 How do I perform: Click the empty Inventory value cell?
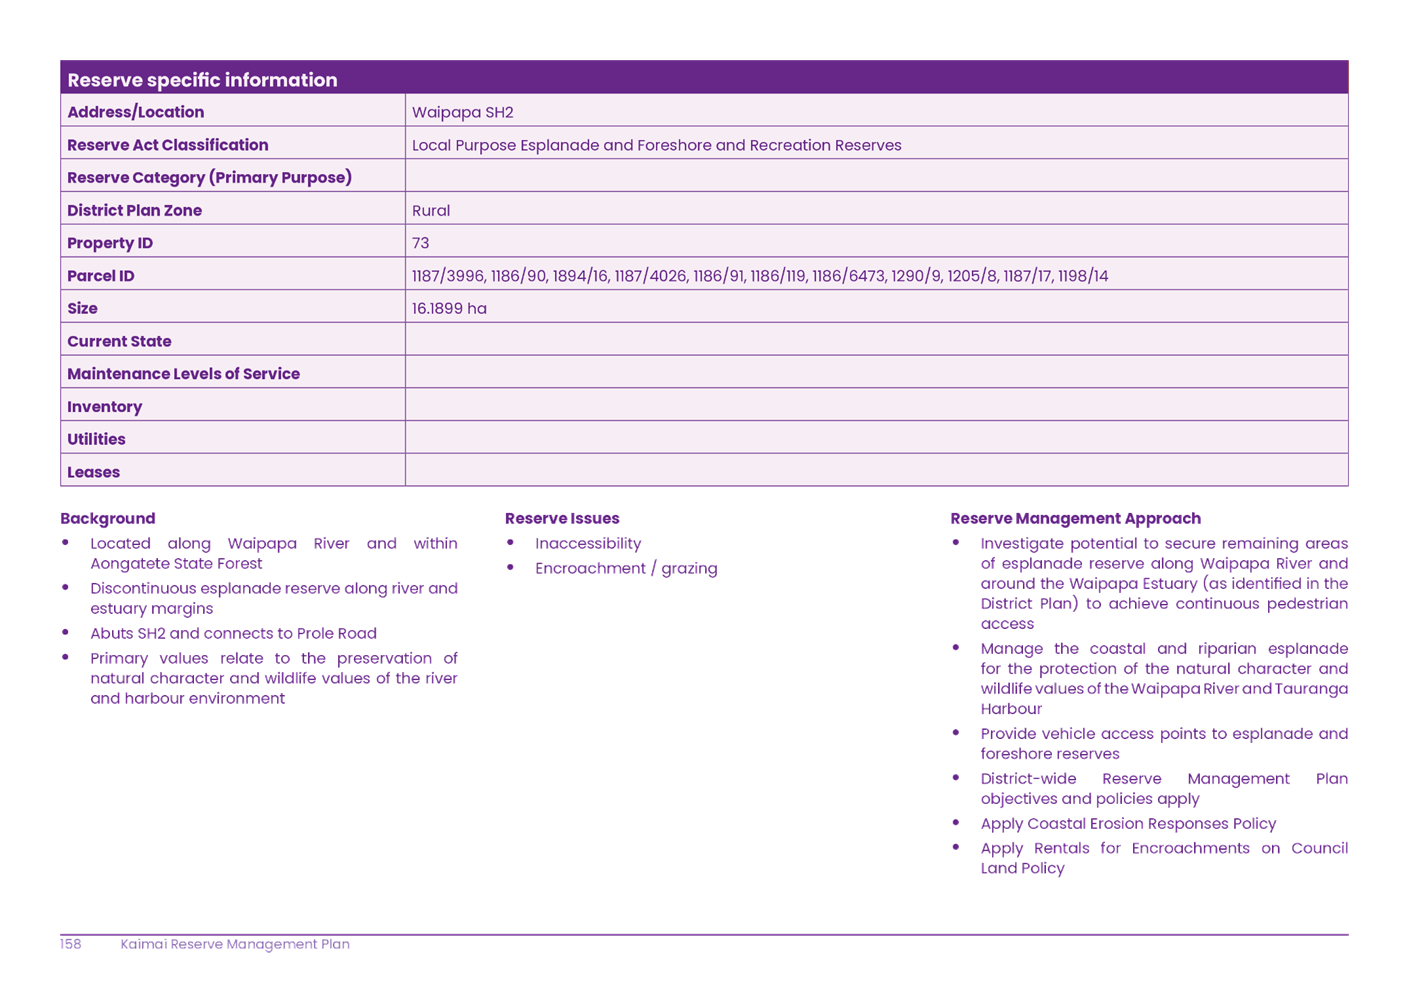pos(875,406)
